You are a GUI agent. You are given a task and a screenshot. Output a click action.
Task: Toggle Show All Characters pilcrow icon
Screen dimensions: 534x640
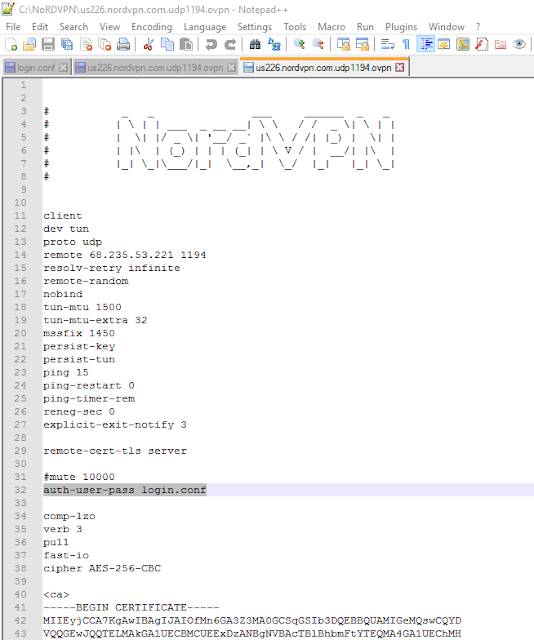(406, 44)
